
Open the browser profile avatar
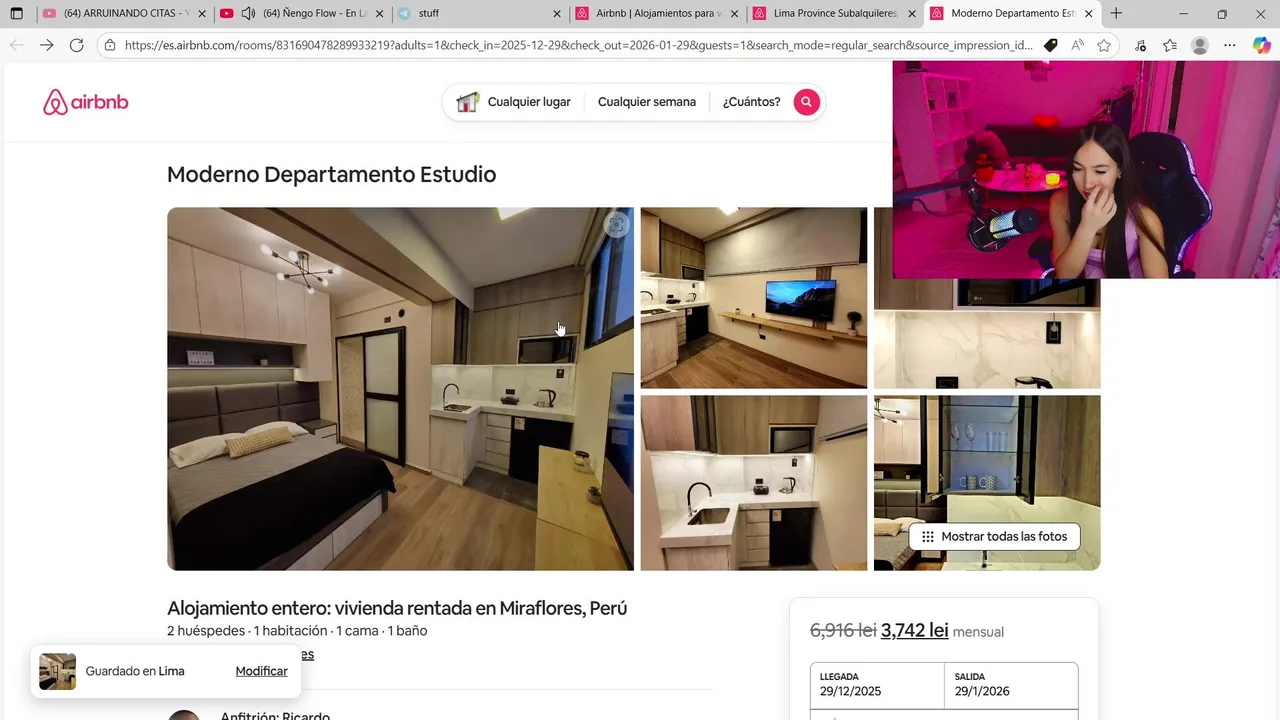click(x=1200, y=45)
